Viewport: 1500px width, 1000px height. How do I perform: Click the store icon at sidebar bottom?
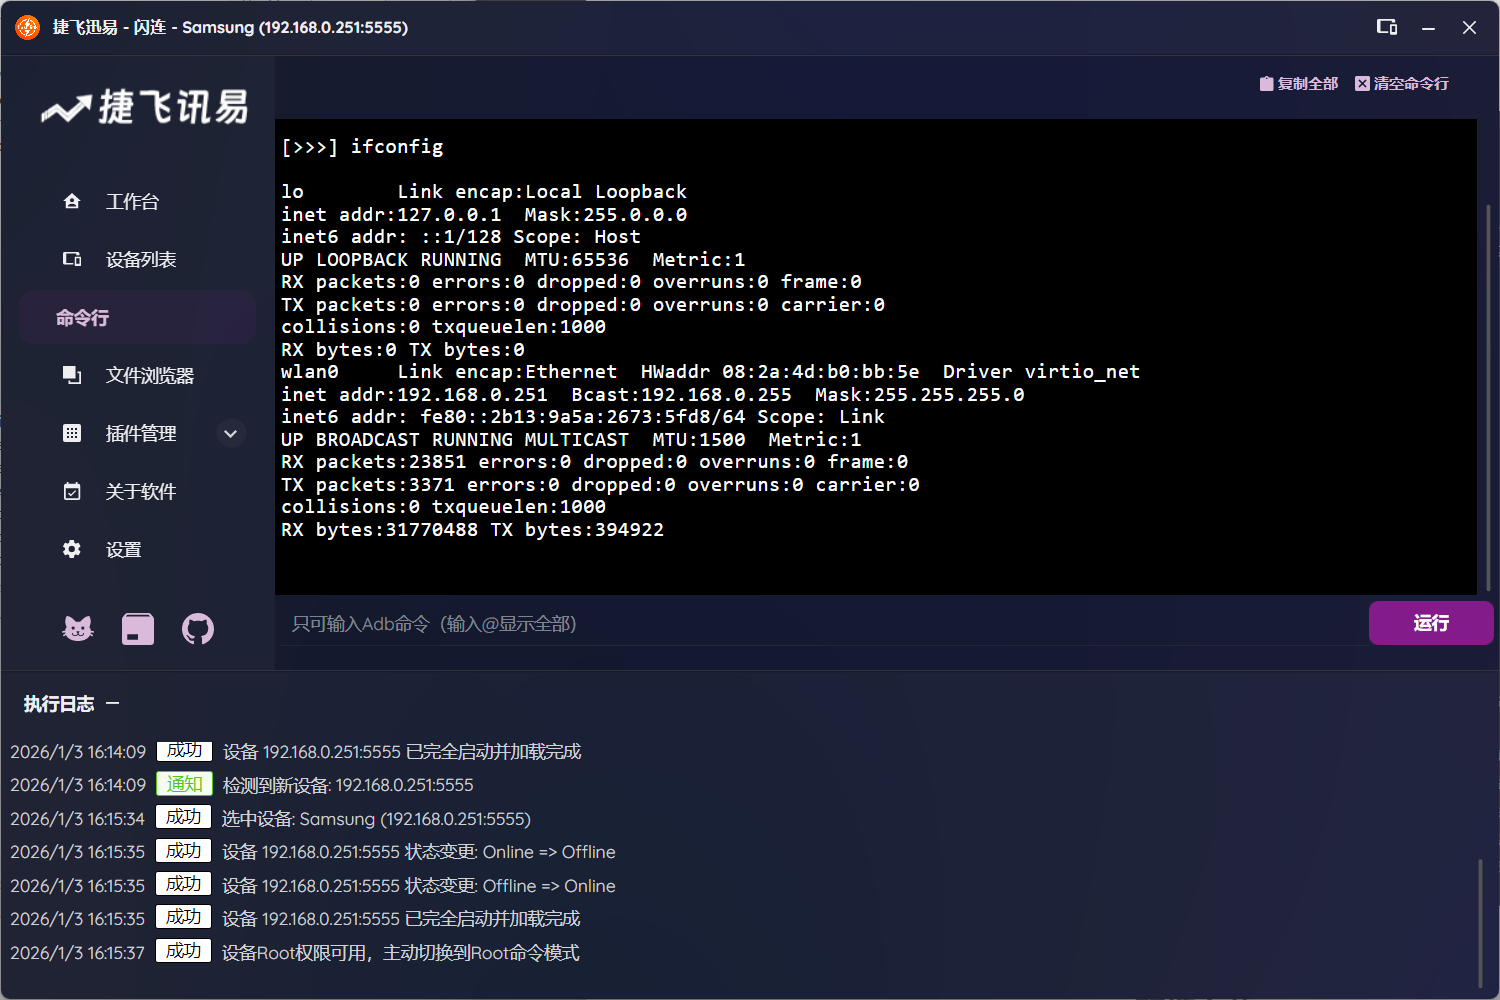point(138,629)
